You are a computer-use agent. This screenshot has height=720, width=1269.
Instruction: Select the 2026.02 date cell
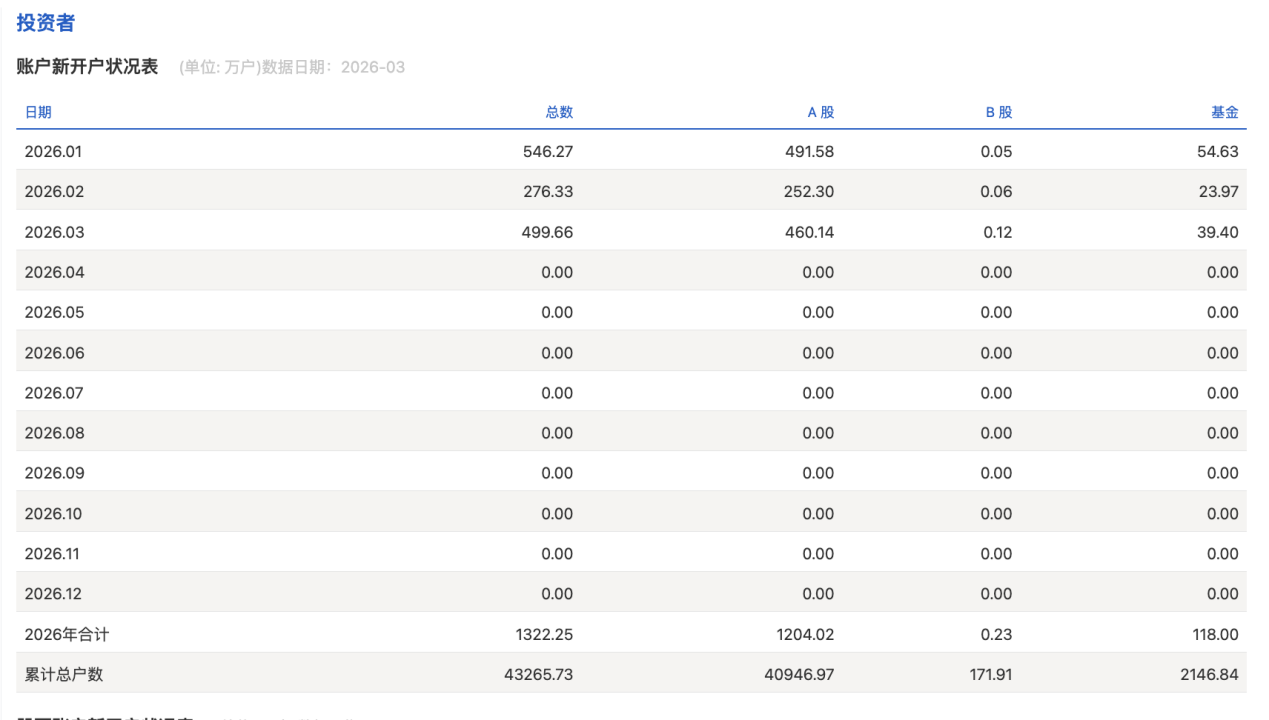[x=54, y=192]
